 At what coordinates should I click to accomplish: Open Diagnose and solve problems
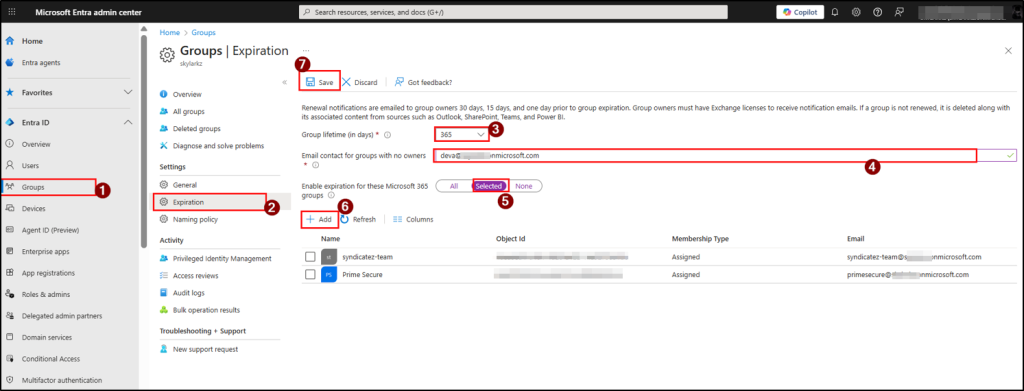pyautogui.click(x=218, y=146)
